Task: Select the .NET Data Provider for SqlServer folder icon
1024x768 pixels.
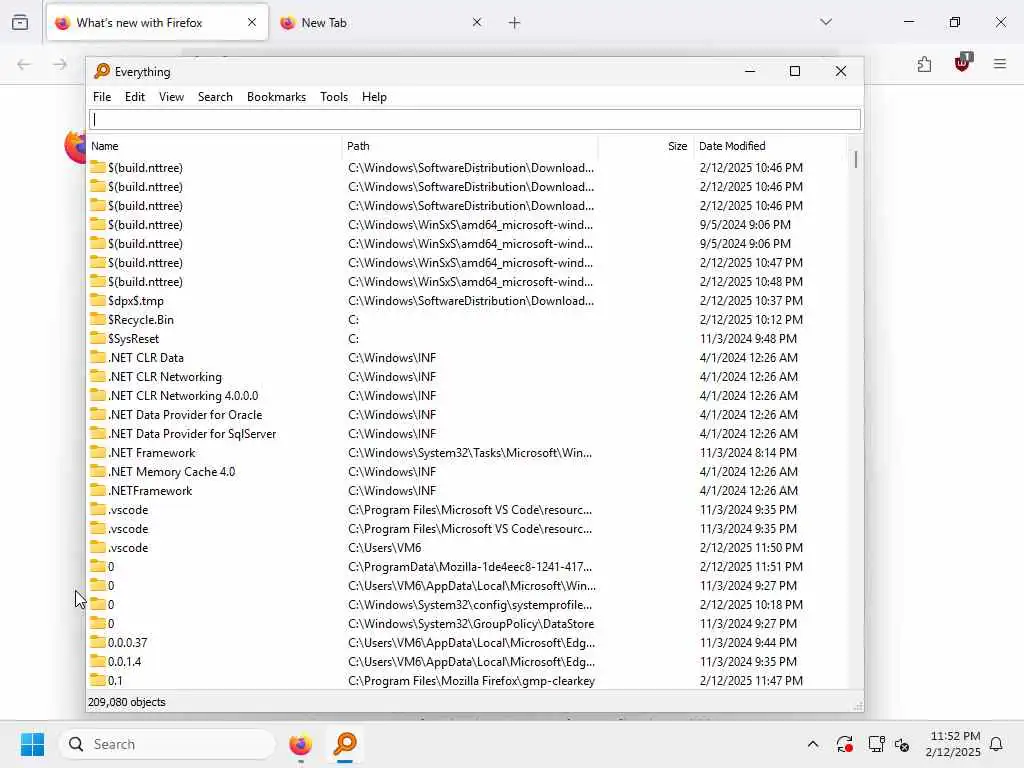Action: 98,433
